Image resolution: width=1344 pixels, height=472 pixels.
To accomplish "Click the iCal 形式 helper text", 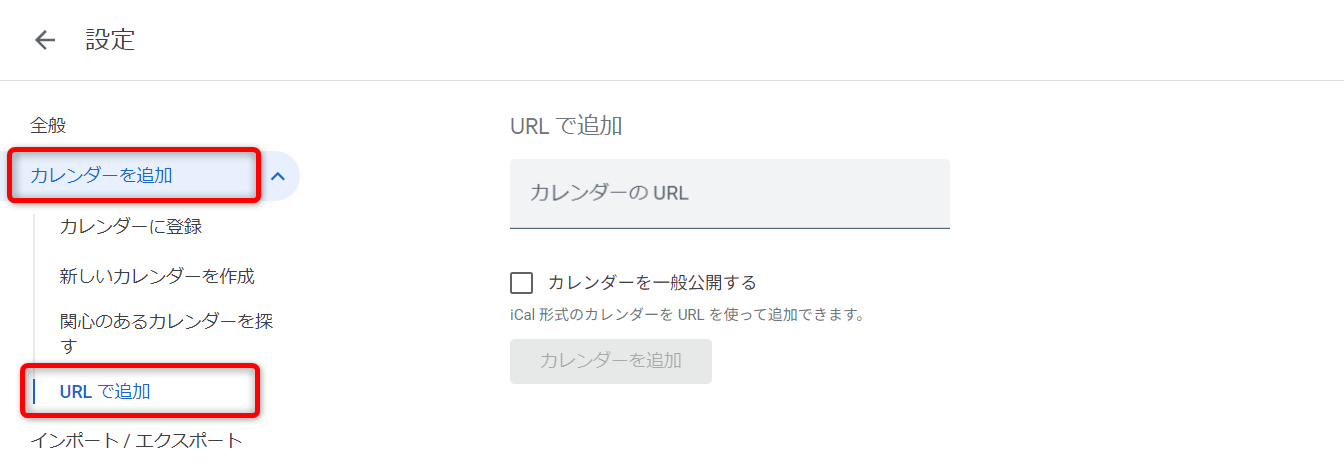I will [686, 315].
